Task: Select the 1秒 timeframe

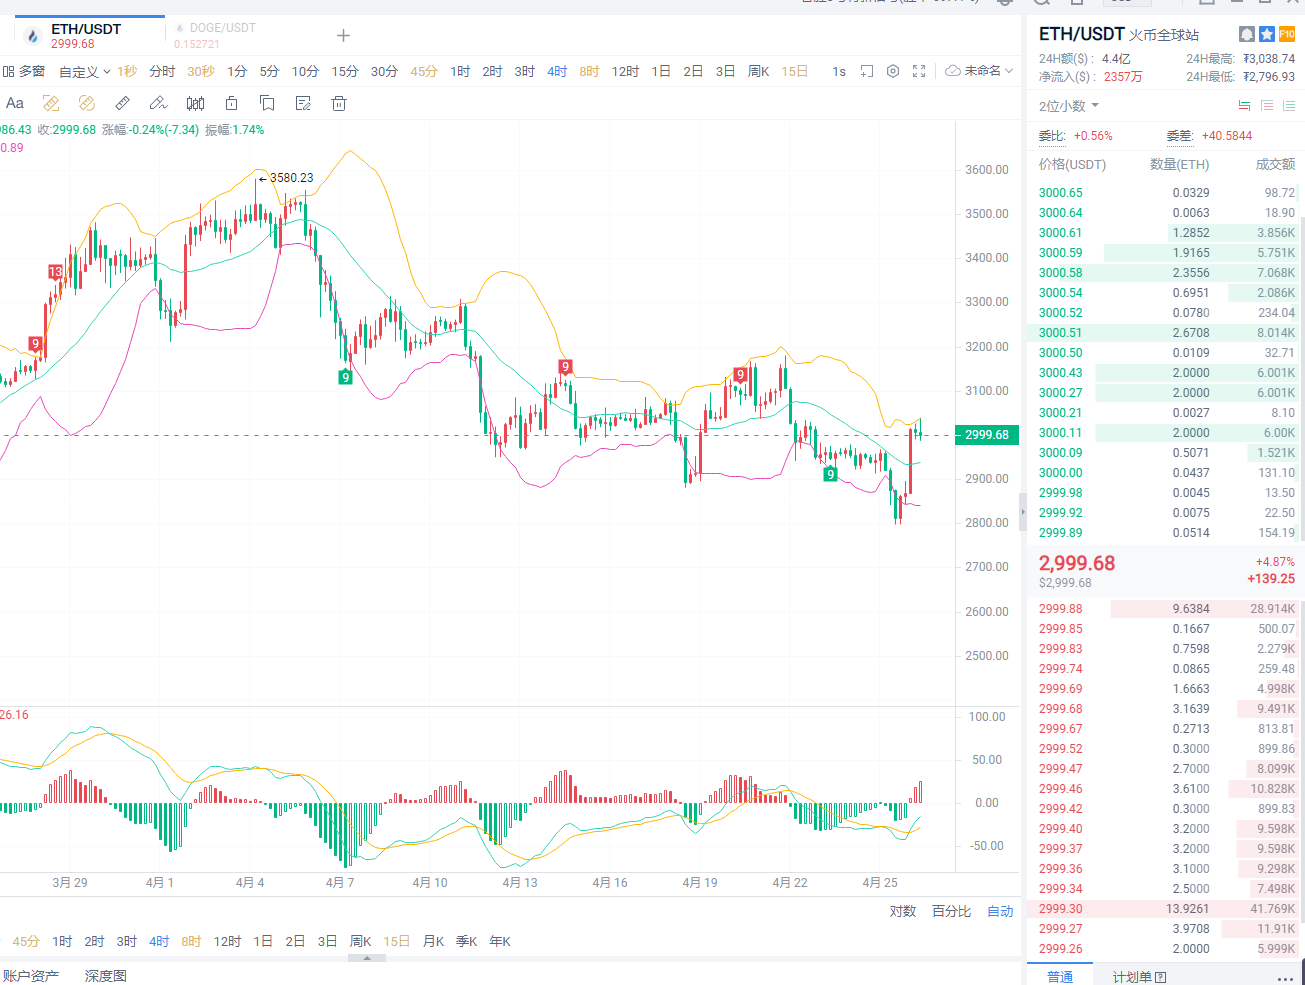Action: (x=127, y=71)
